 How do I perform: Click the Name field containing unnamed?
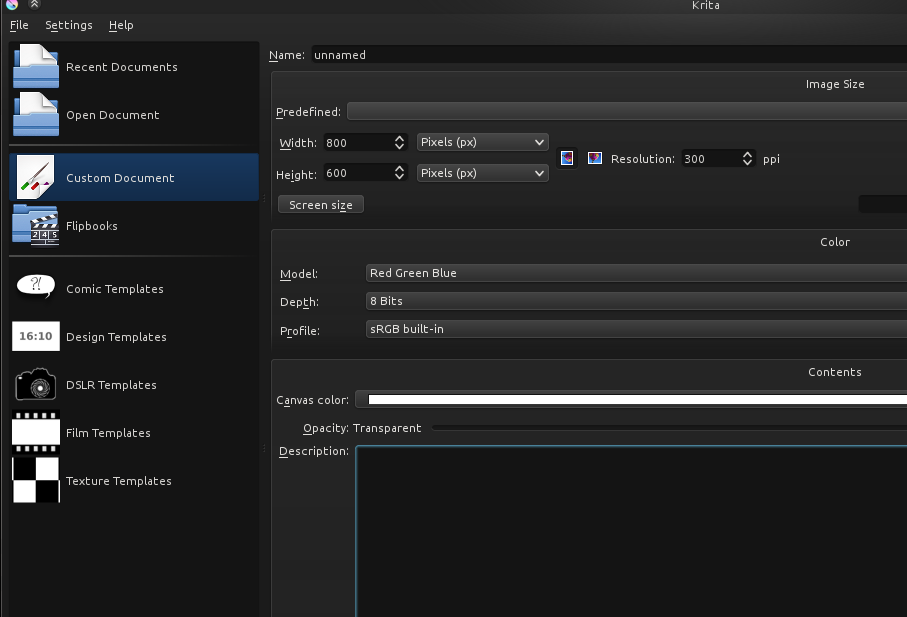click(x=609, y=55)
